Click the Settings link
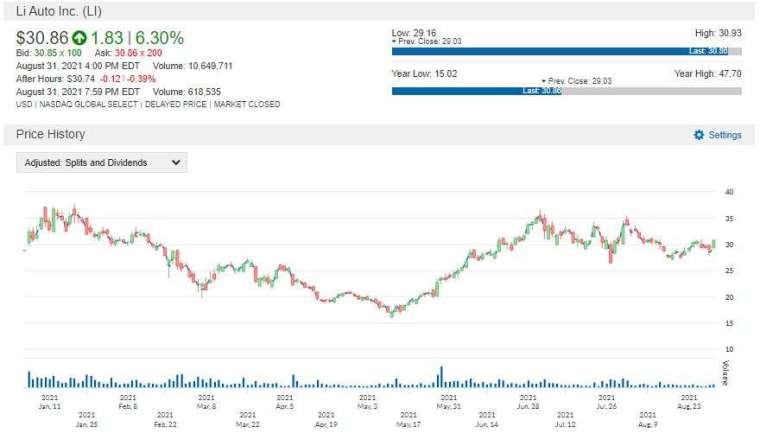The width and height of the screenshot is (760, 433). click(x=725, y=135)
